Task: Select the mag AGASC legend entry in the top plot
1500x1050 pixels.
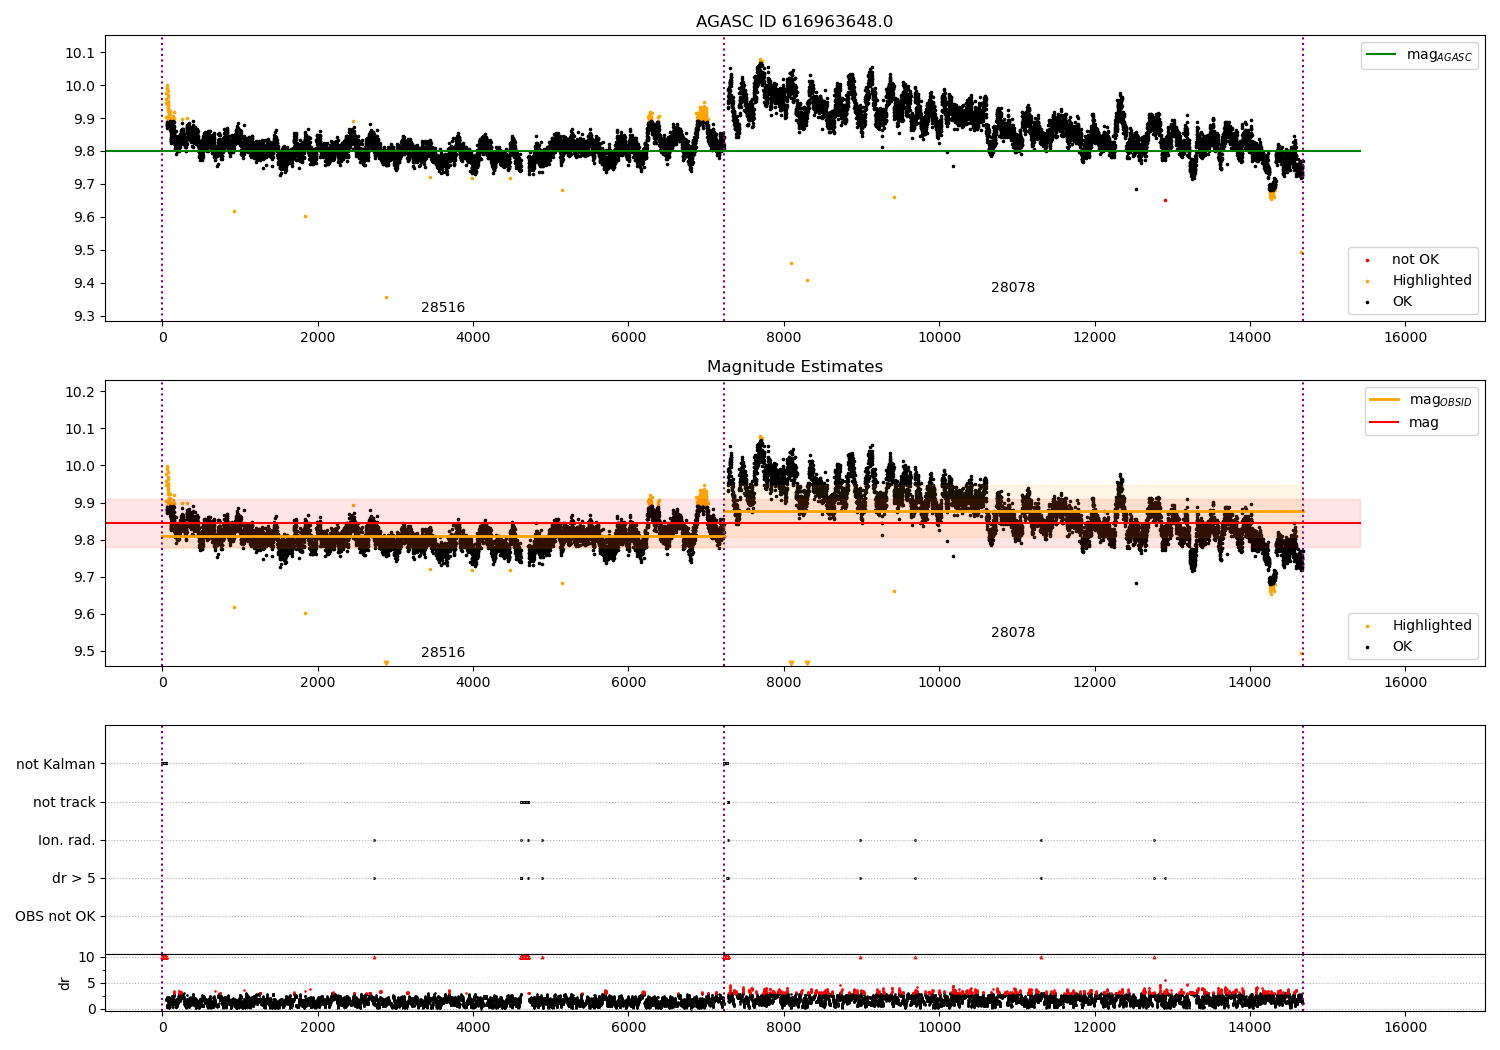Action: tap(1420, 55)
